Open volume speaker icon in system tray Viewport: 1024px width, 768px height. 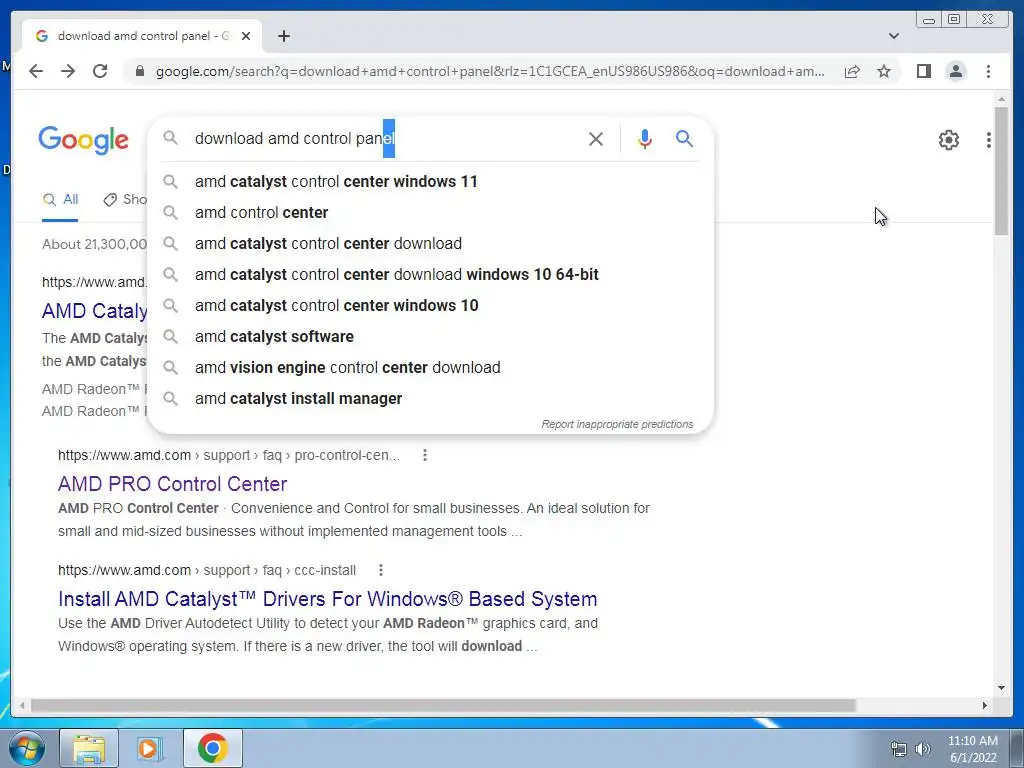922,749
